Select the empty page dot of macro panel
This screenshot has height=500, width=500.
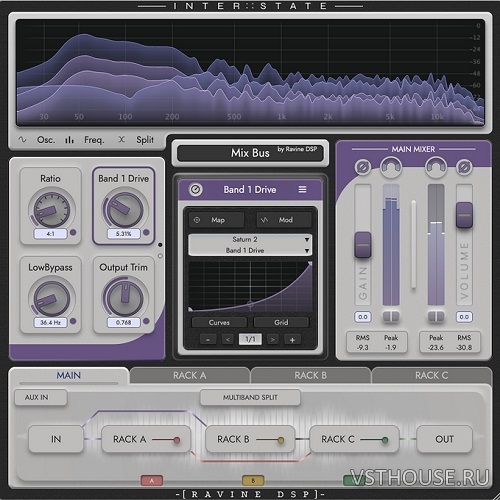(160, 256)
